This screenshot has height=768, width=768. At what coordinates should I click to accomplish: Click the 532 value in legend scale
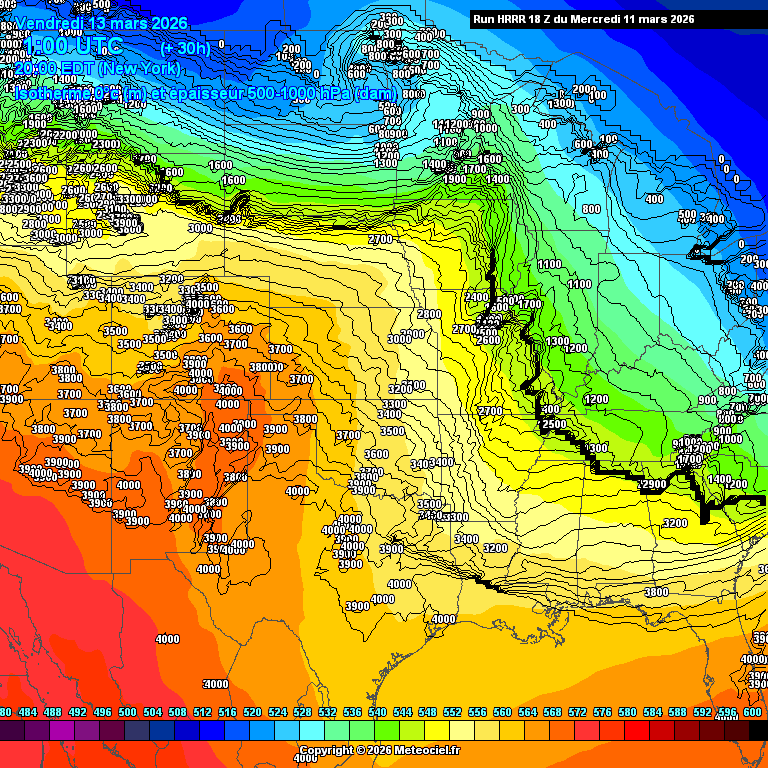pyautogui.click(x=327, y=712)
